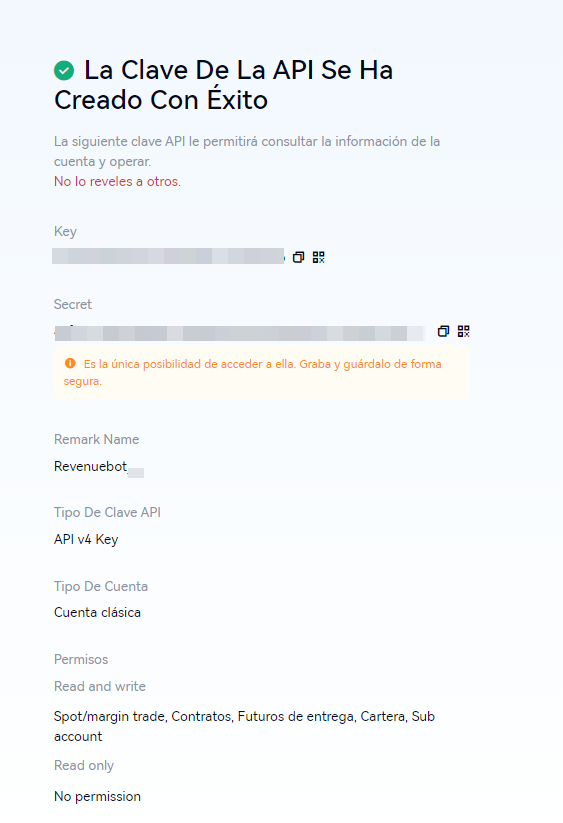563x823 pixels.
Task: Click the 'Creado Con Éxito' heading
Action: [161, 100]
